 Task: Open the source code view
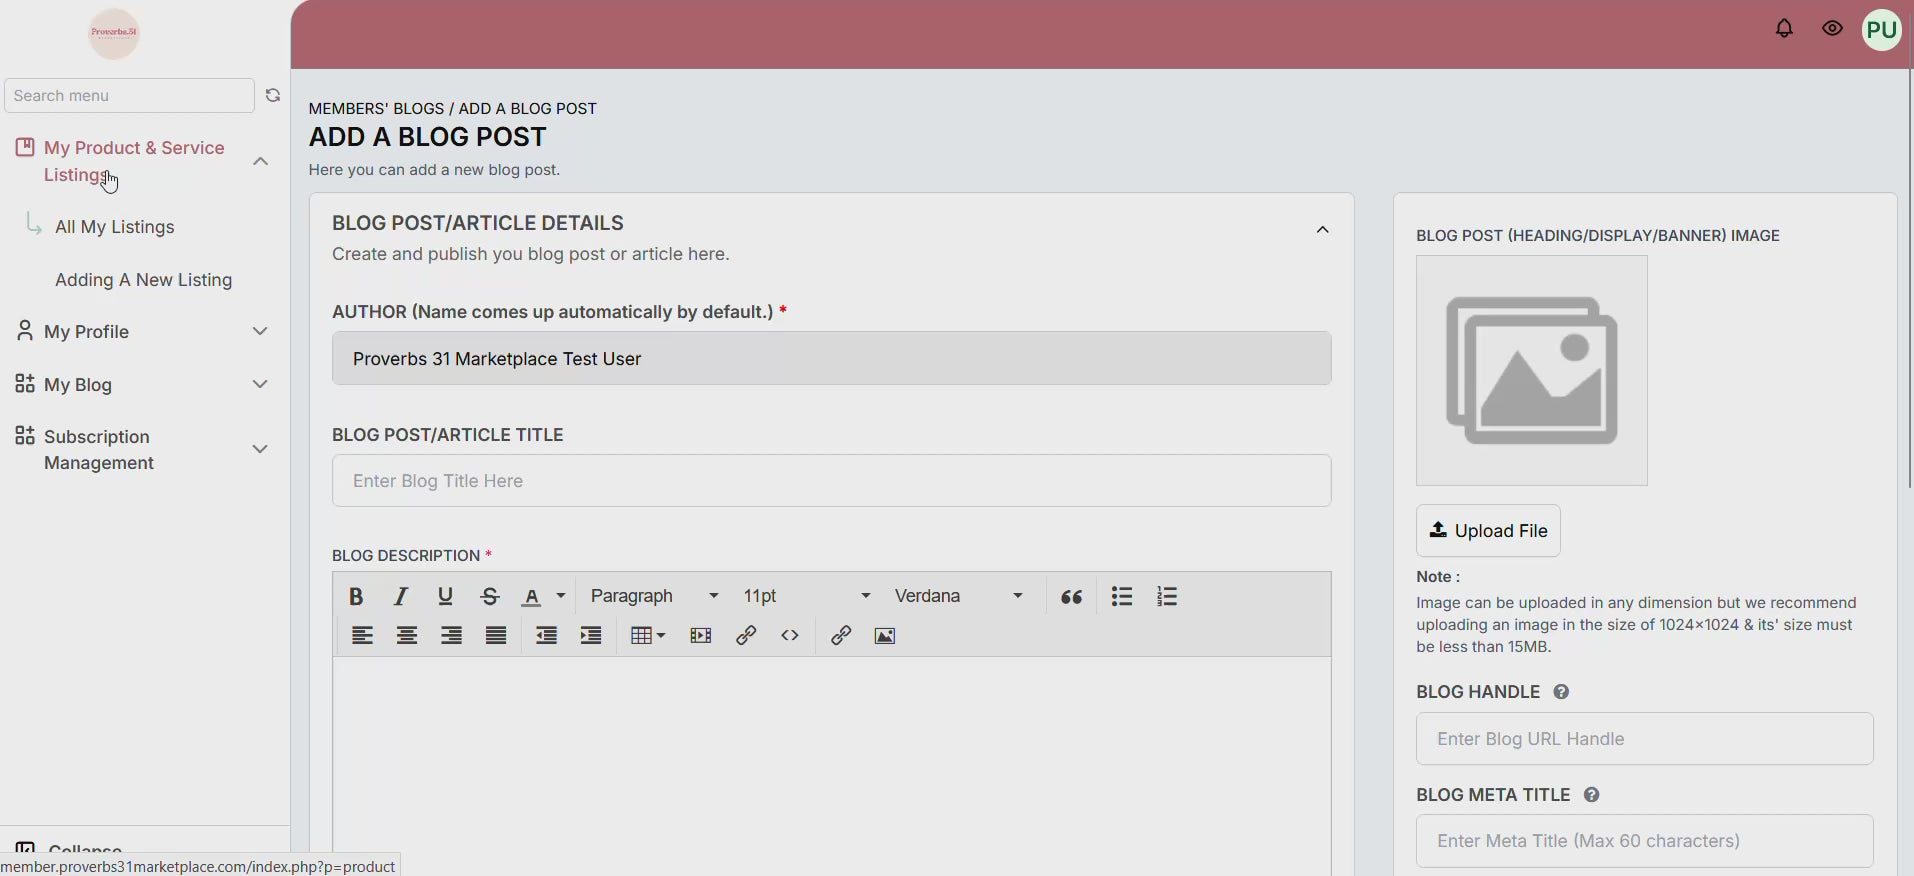[x=790, y=636]
